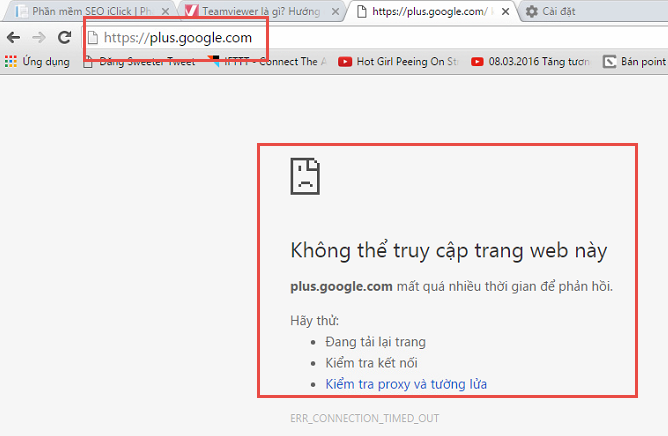Select the https://plus.google.com/ tab

point(430,12)
